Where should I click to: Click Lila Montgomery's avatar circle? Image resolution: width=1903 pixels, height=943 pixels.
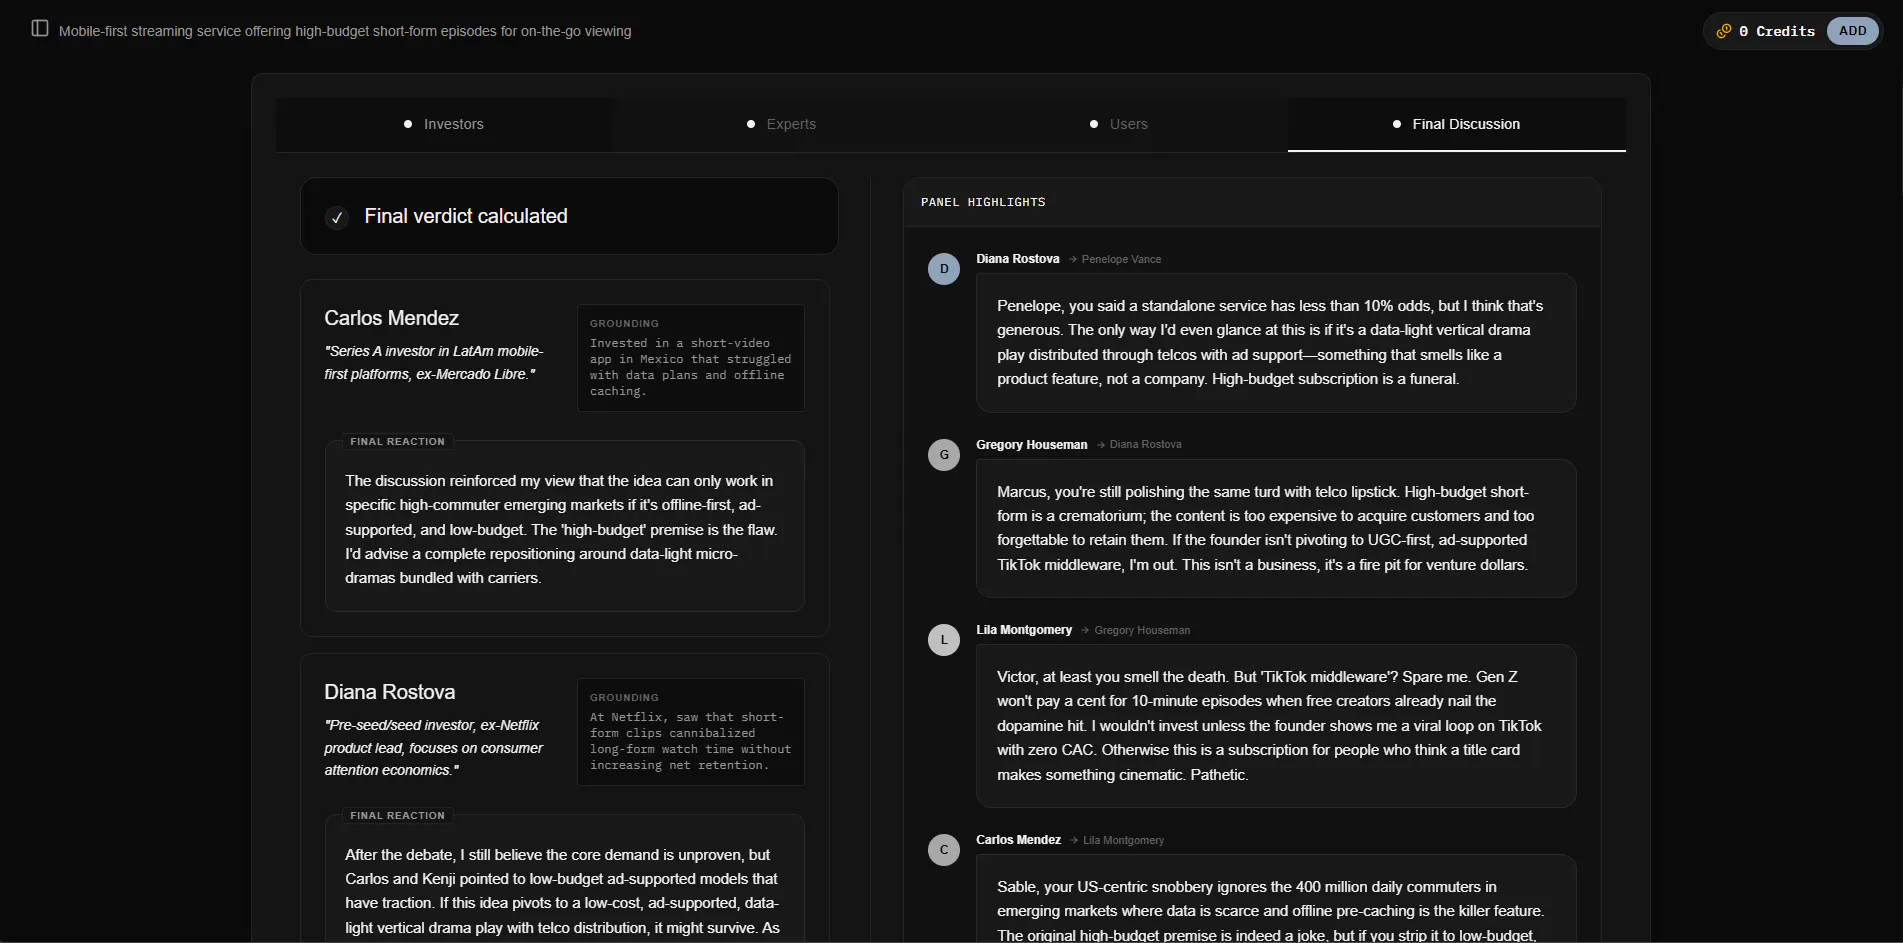[x=944, y=640]
